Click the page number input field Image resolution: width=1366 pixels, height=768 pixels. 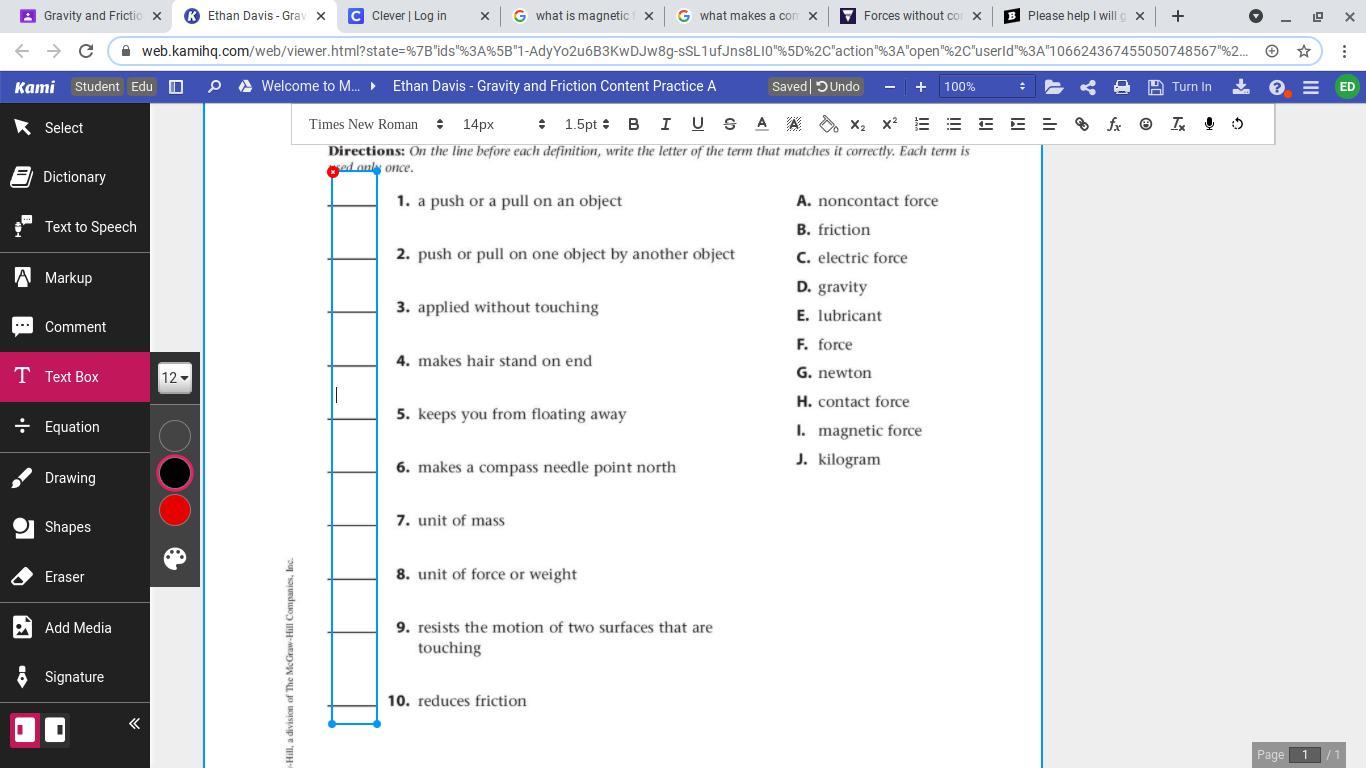(x=1304, y=754)
